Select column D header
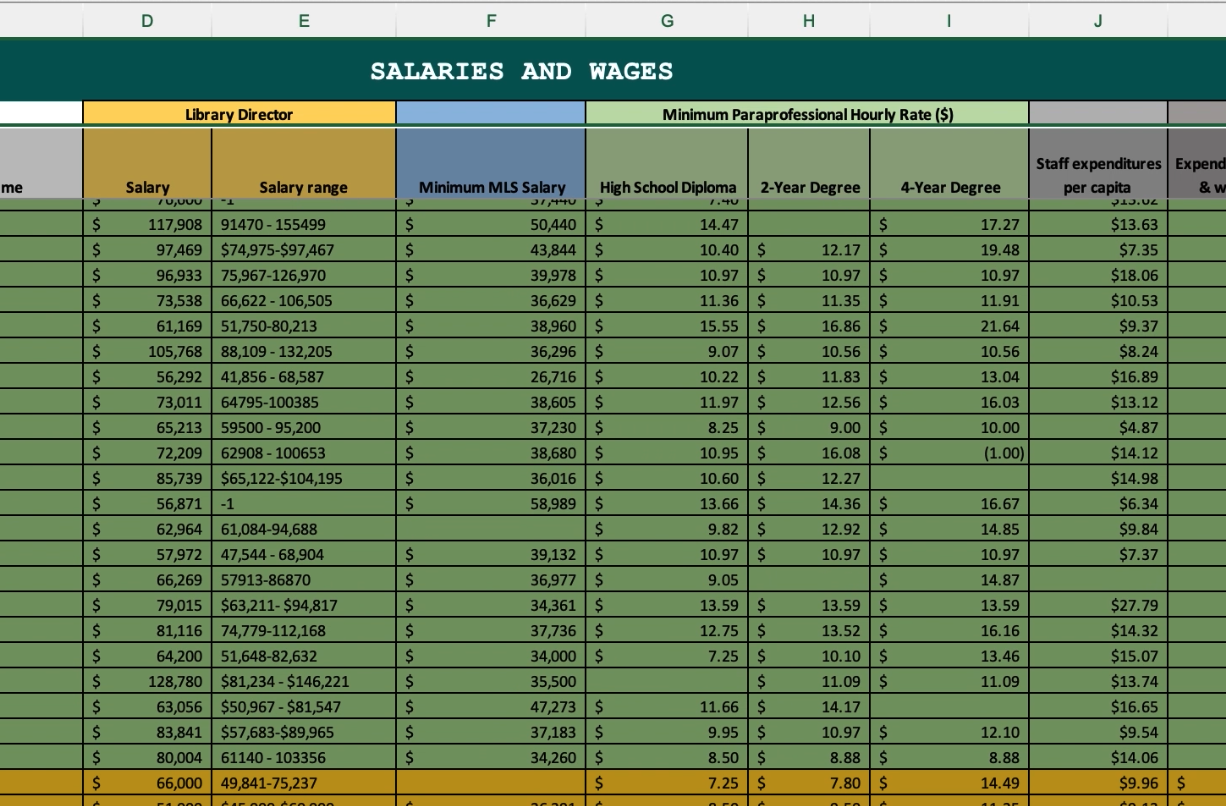The height and width of the screenshot is (806, 1226). (x=147, y=19)
